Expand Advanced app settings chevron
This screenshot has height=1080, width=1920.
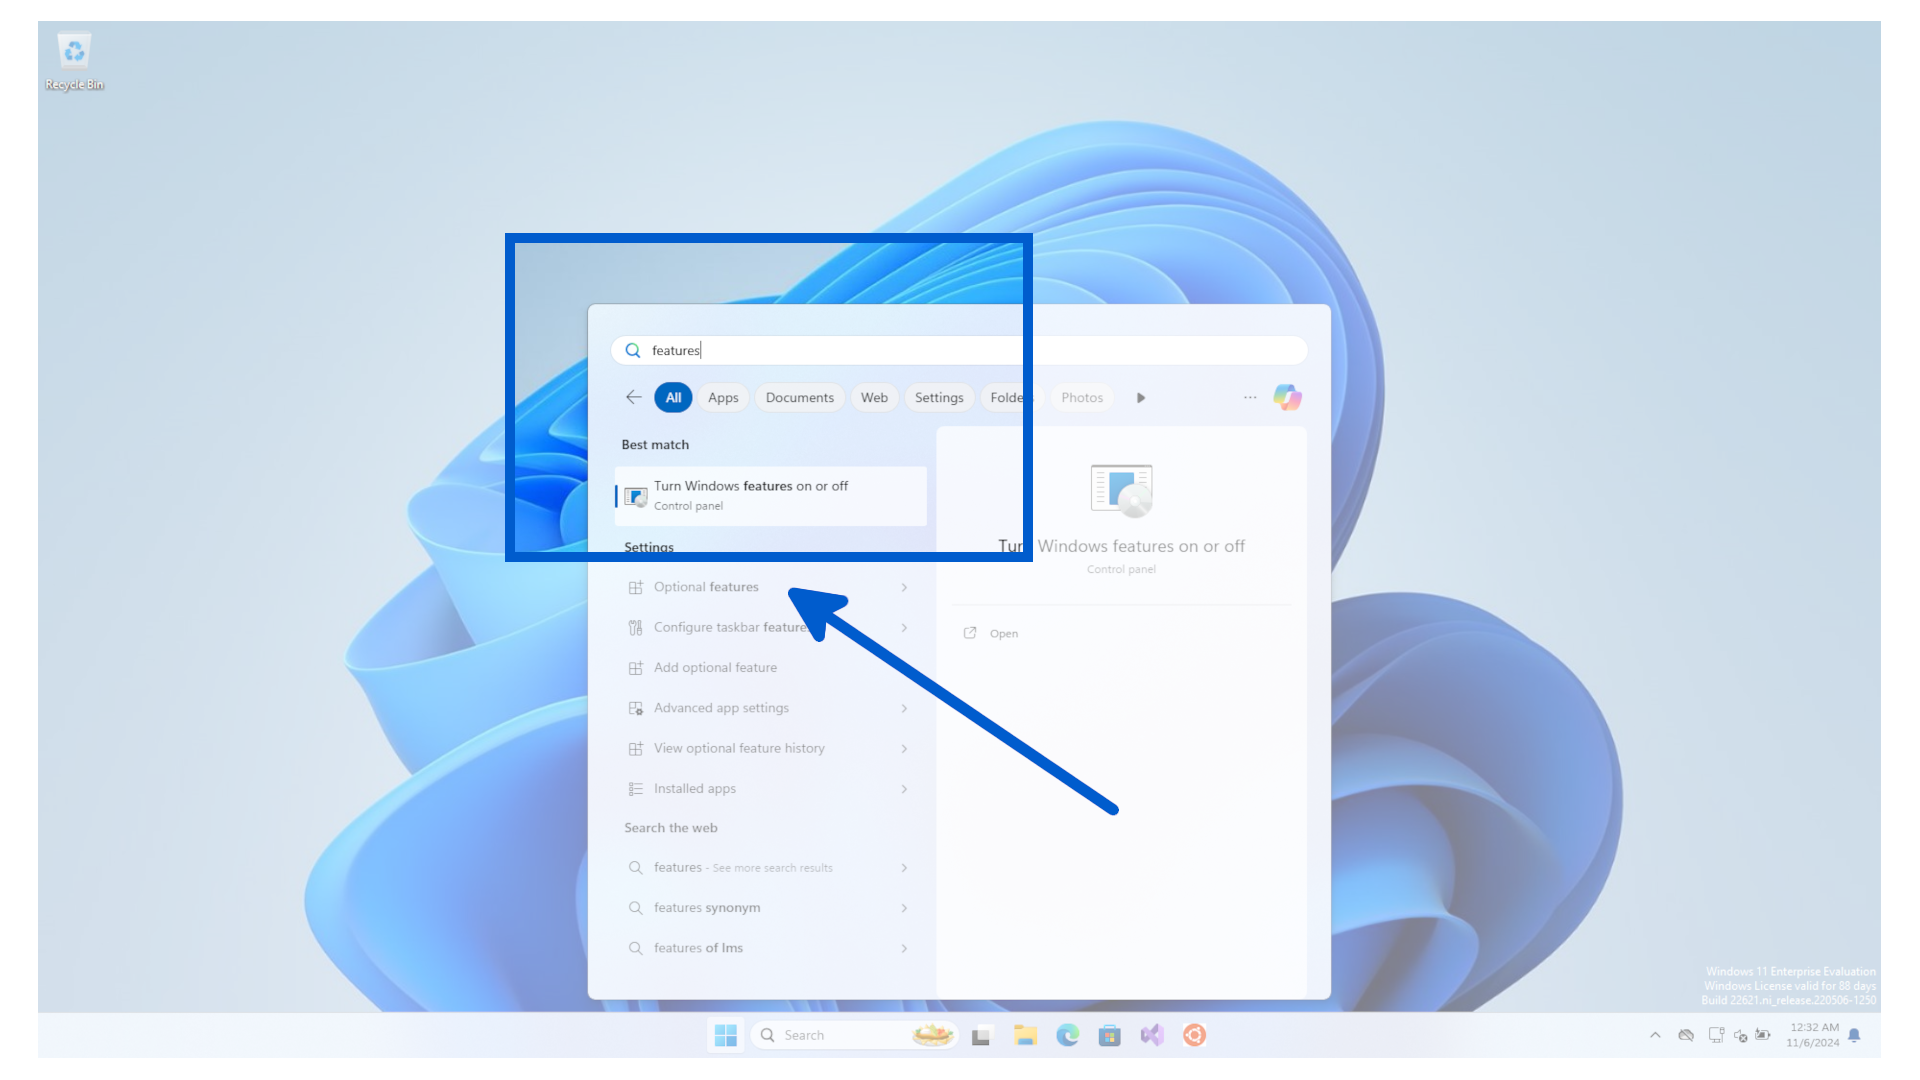pyautogui.click(x=904, y=708)
